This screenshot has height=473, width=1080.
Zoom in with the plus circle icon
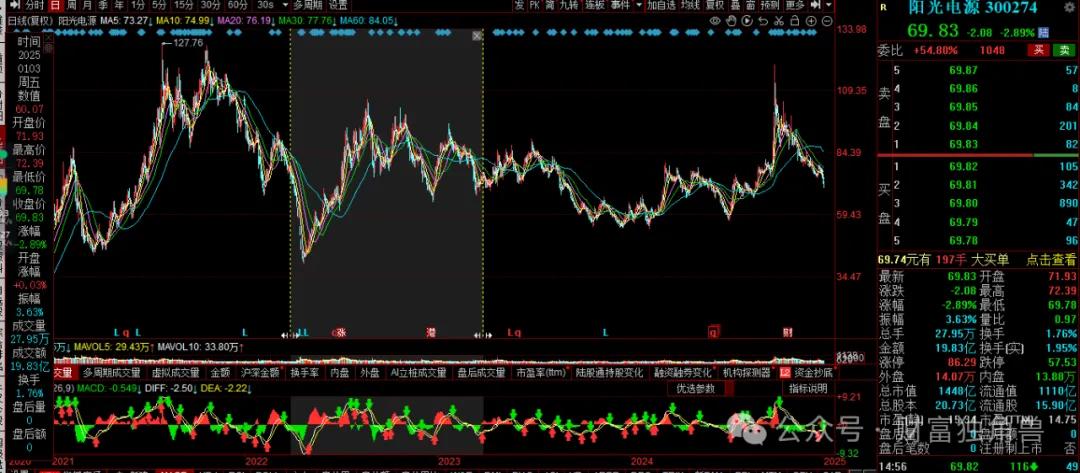811,21
